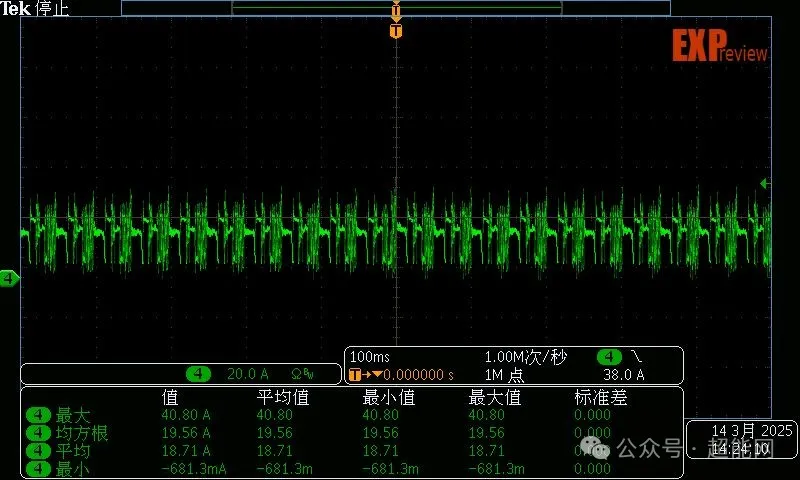Click channel 4 badge beside 平均 measurement
800x480 pixels.
[38, 451]
